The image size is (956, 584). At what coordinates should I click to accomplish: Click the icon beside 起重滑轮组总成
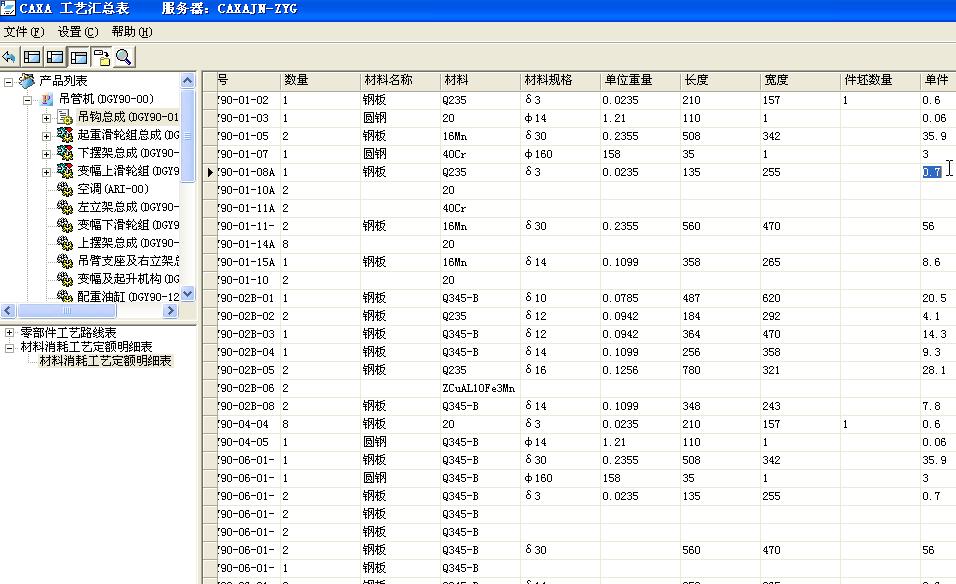[65, 135]
